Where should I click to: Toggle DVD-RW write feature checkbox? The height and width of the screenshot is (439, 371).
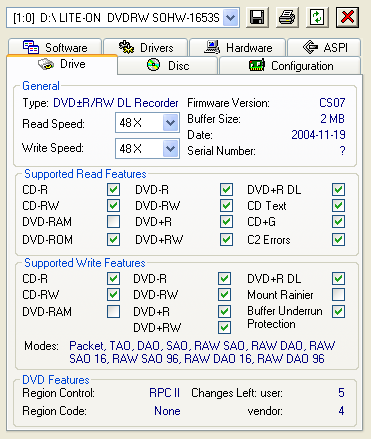coord(224,294)
